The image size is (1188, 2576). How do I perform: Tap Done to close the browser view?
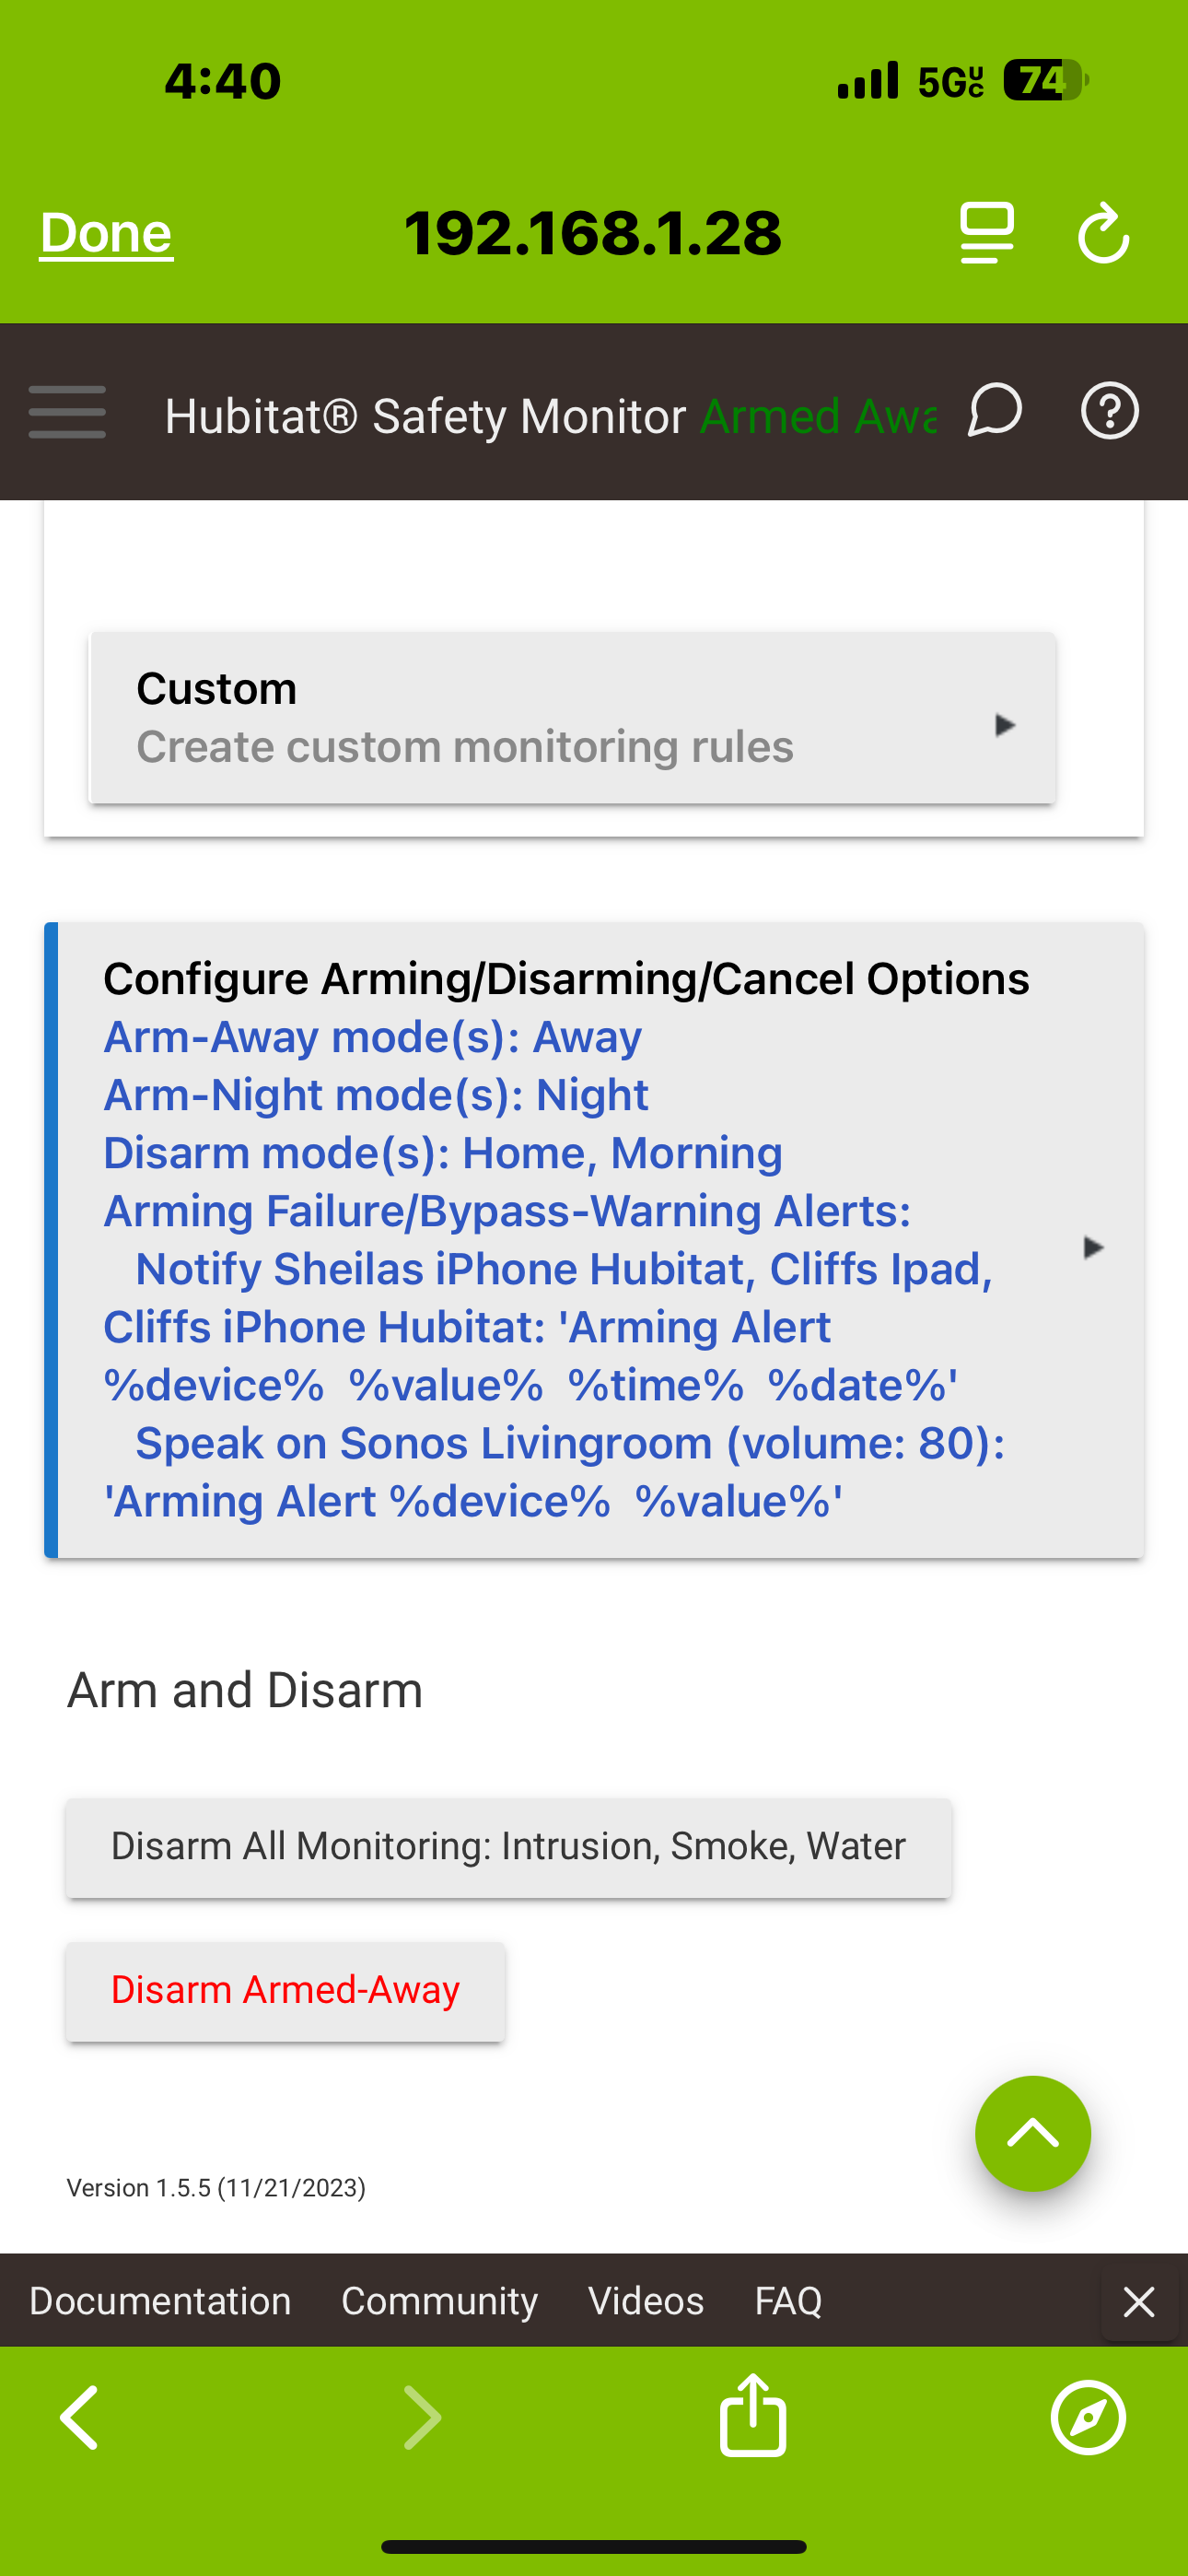[x=106, y=233]
